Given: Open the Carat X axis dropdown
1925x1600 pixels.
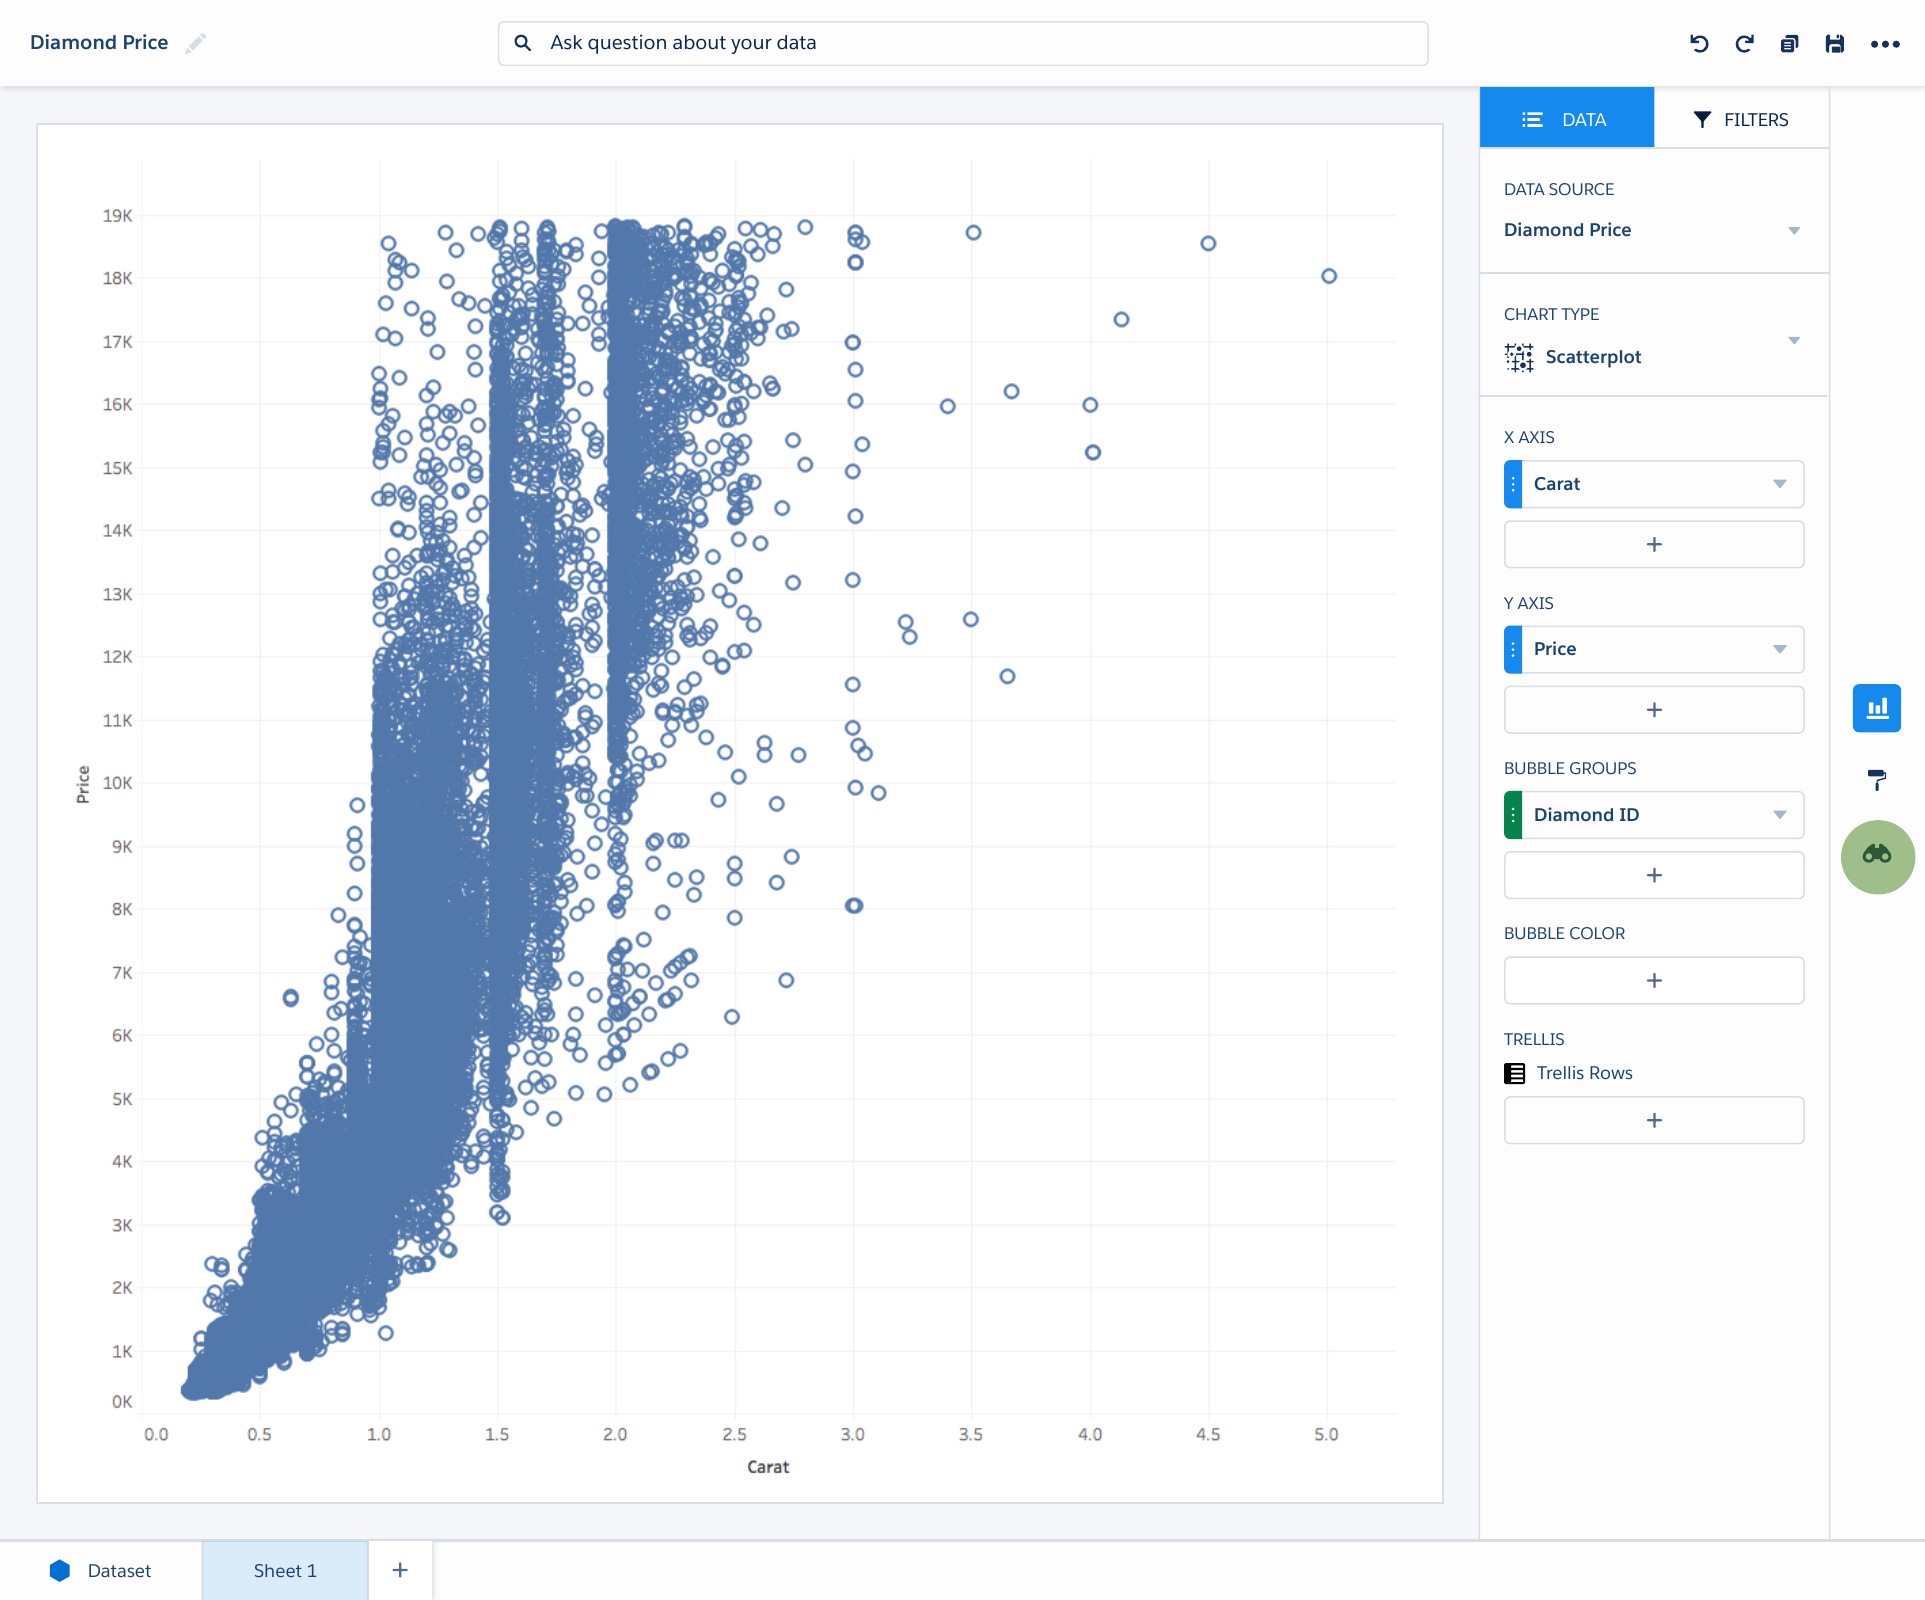Looking at the screenshot, I should (x=1779, y=484).
